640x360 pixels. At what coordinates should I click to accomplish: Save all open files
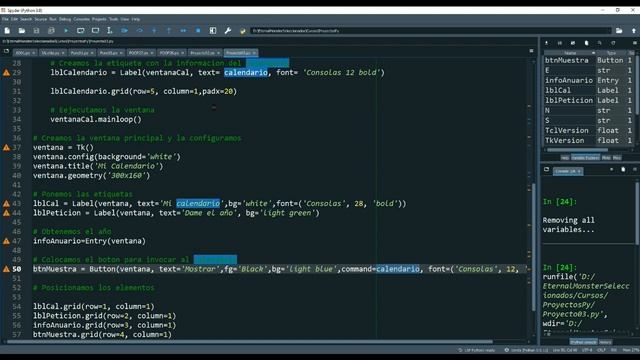(51, 31)
